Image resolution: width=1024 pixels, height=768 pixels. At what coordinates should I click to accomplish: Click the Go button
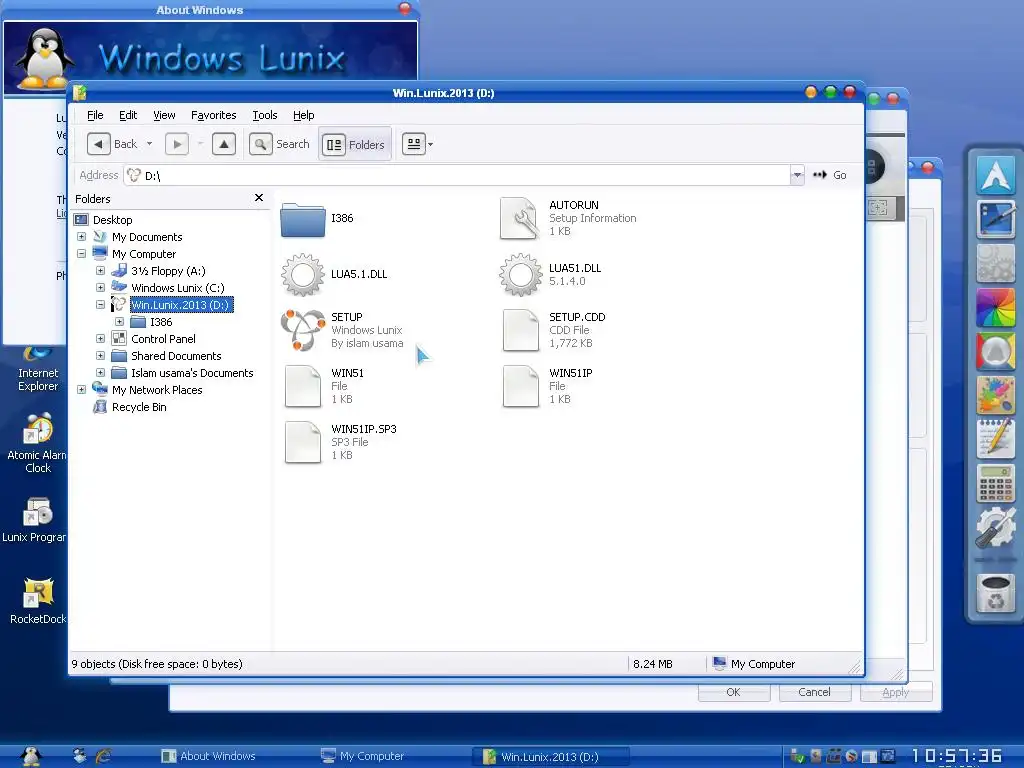click(830, 175)
